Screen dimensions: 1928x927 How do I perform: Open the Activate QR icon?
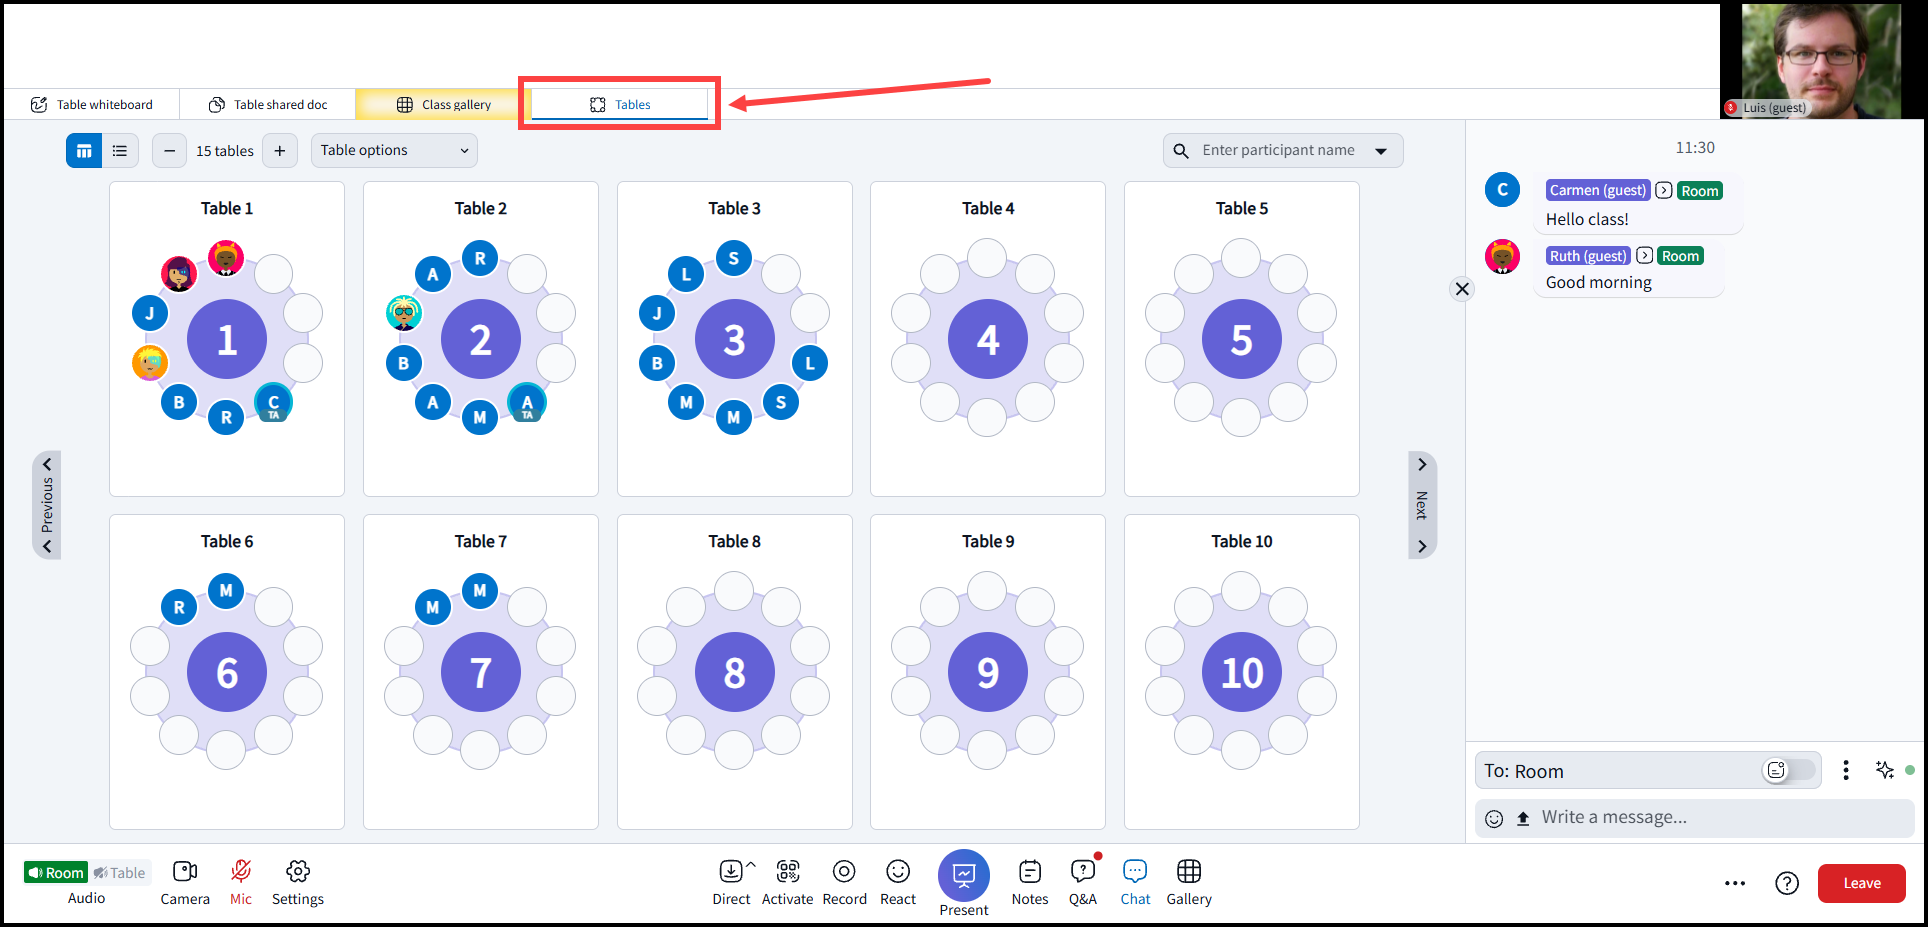[x=788, y=882]
